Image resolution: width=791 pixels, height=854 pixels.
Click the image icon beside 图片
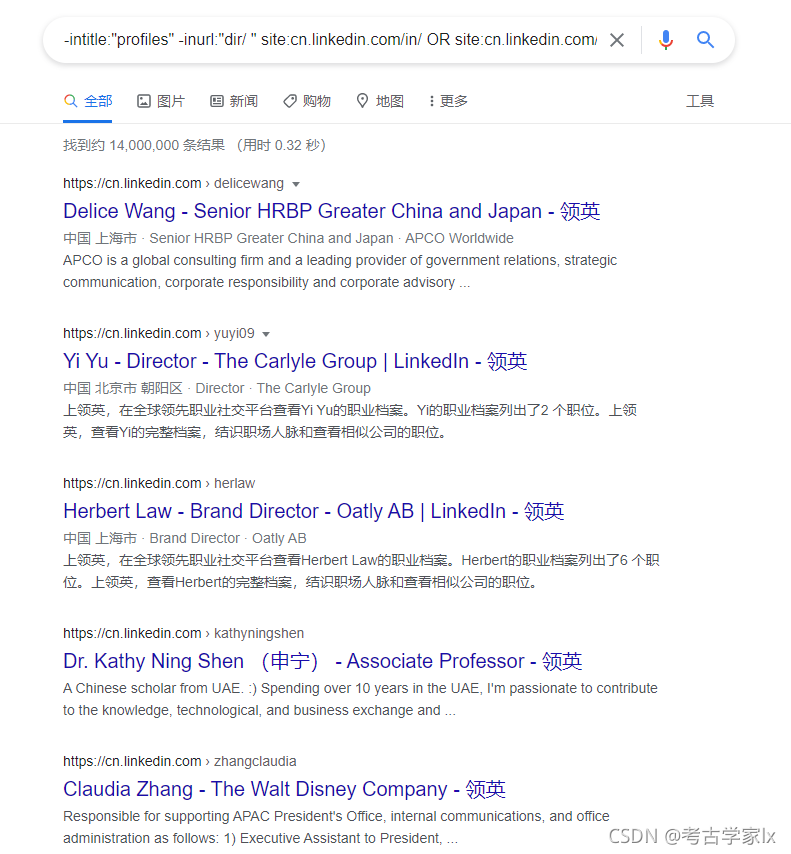click(x=144, y=101)
